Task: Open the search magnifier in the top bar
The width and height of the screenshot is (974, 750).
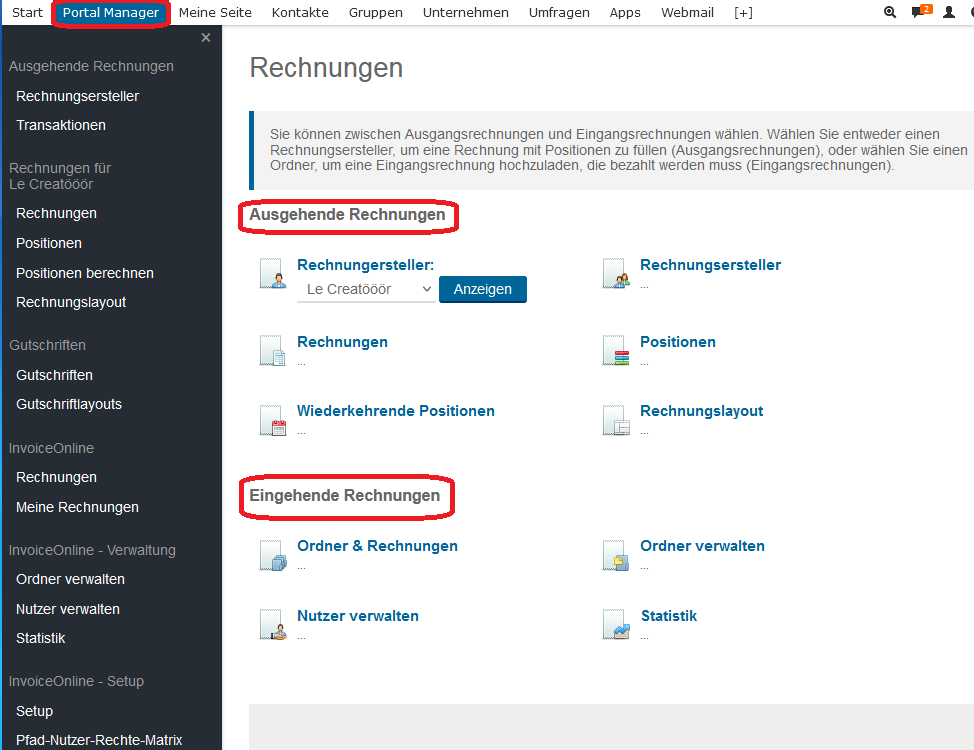Action: point(889,13)
